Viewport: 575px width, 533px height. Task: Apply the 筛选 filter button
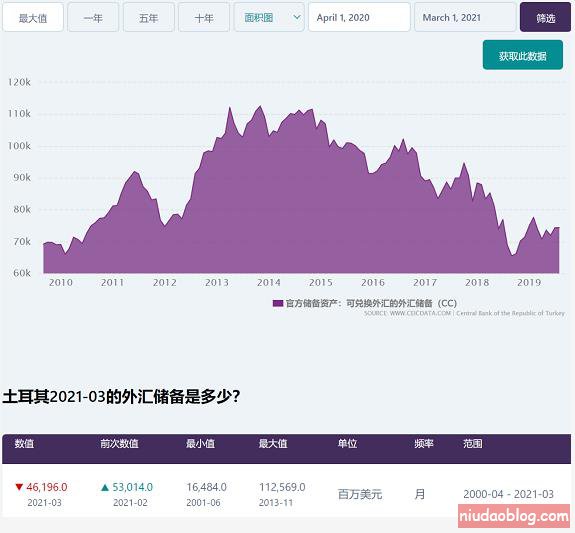[x=545, y=17]
